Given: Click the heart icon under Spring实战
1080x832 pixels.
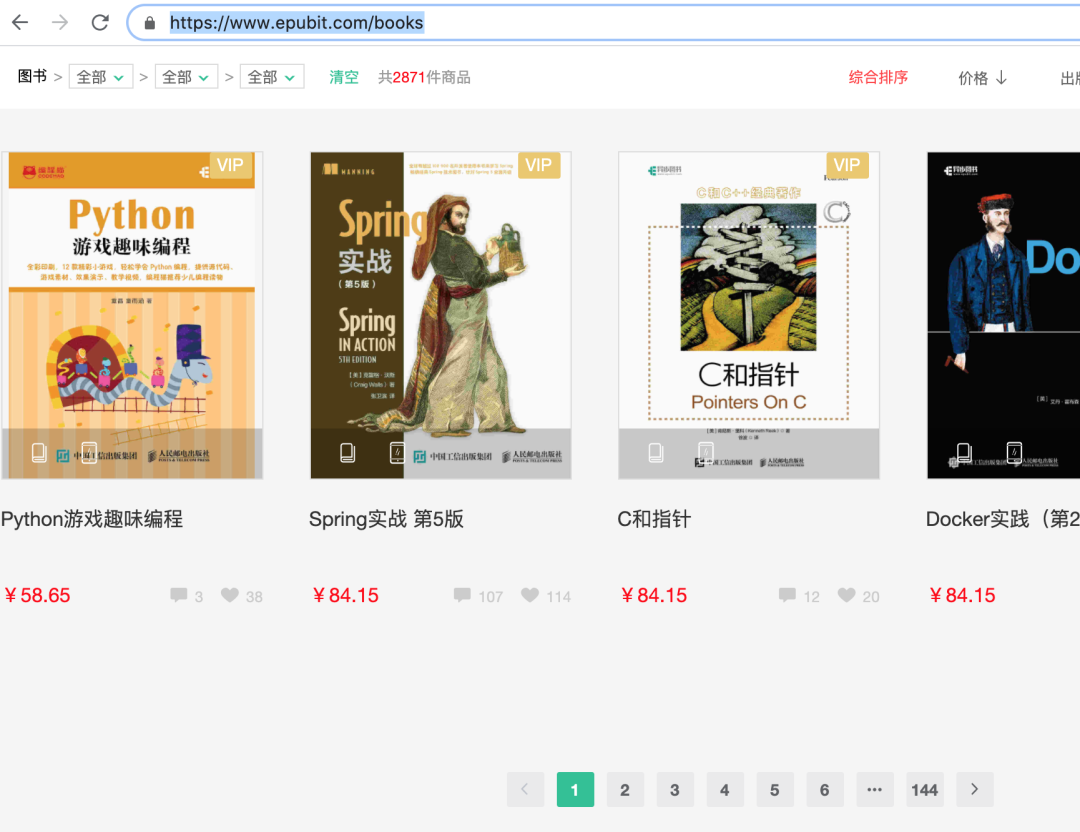Looking at the screenshot, I should (529, 595).
